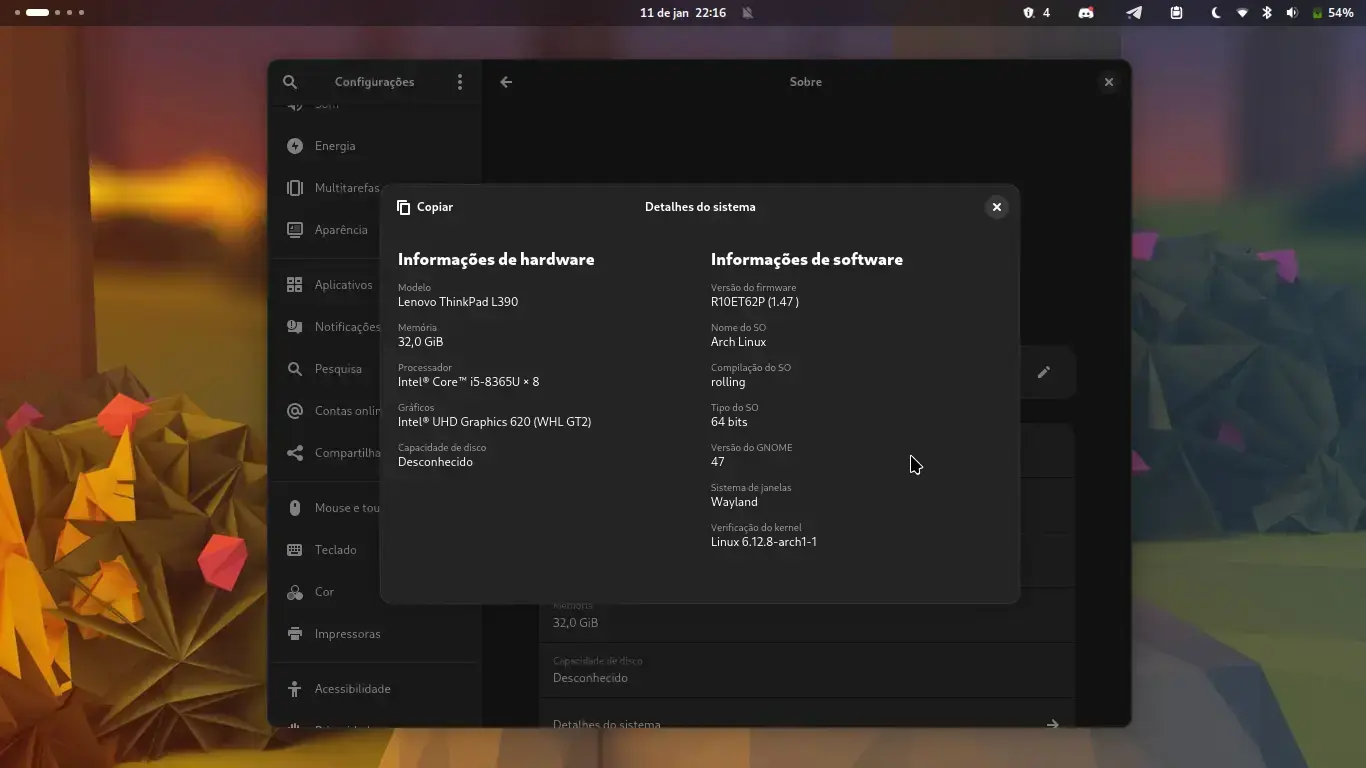Click Intel UHD Graphics 620 (WHL GT2)
Viewport: 1366px width, 768px height.
click(x=494, y=422)
